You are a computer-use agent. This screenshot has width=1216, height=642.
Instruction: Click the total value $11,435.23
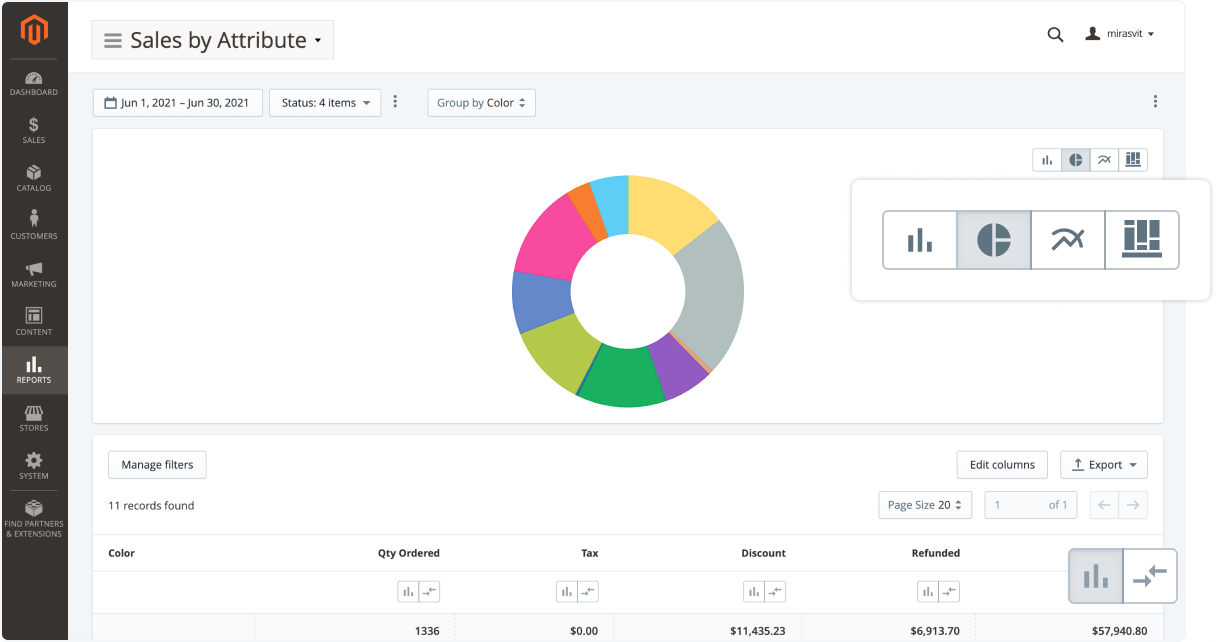click(758, 631)
